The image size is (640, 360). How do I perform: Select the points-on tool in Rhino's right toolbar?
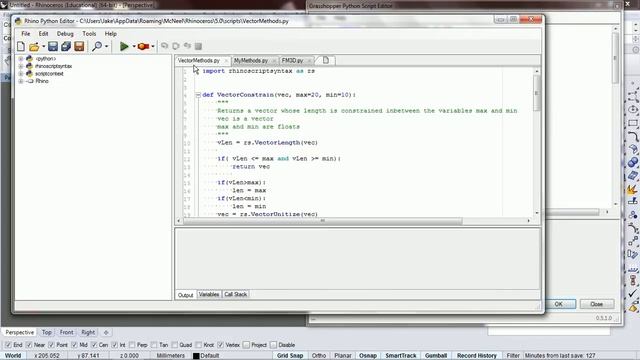coord(633,242)
